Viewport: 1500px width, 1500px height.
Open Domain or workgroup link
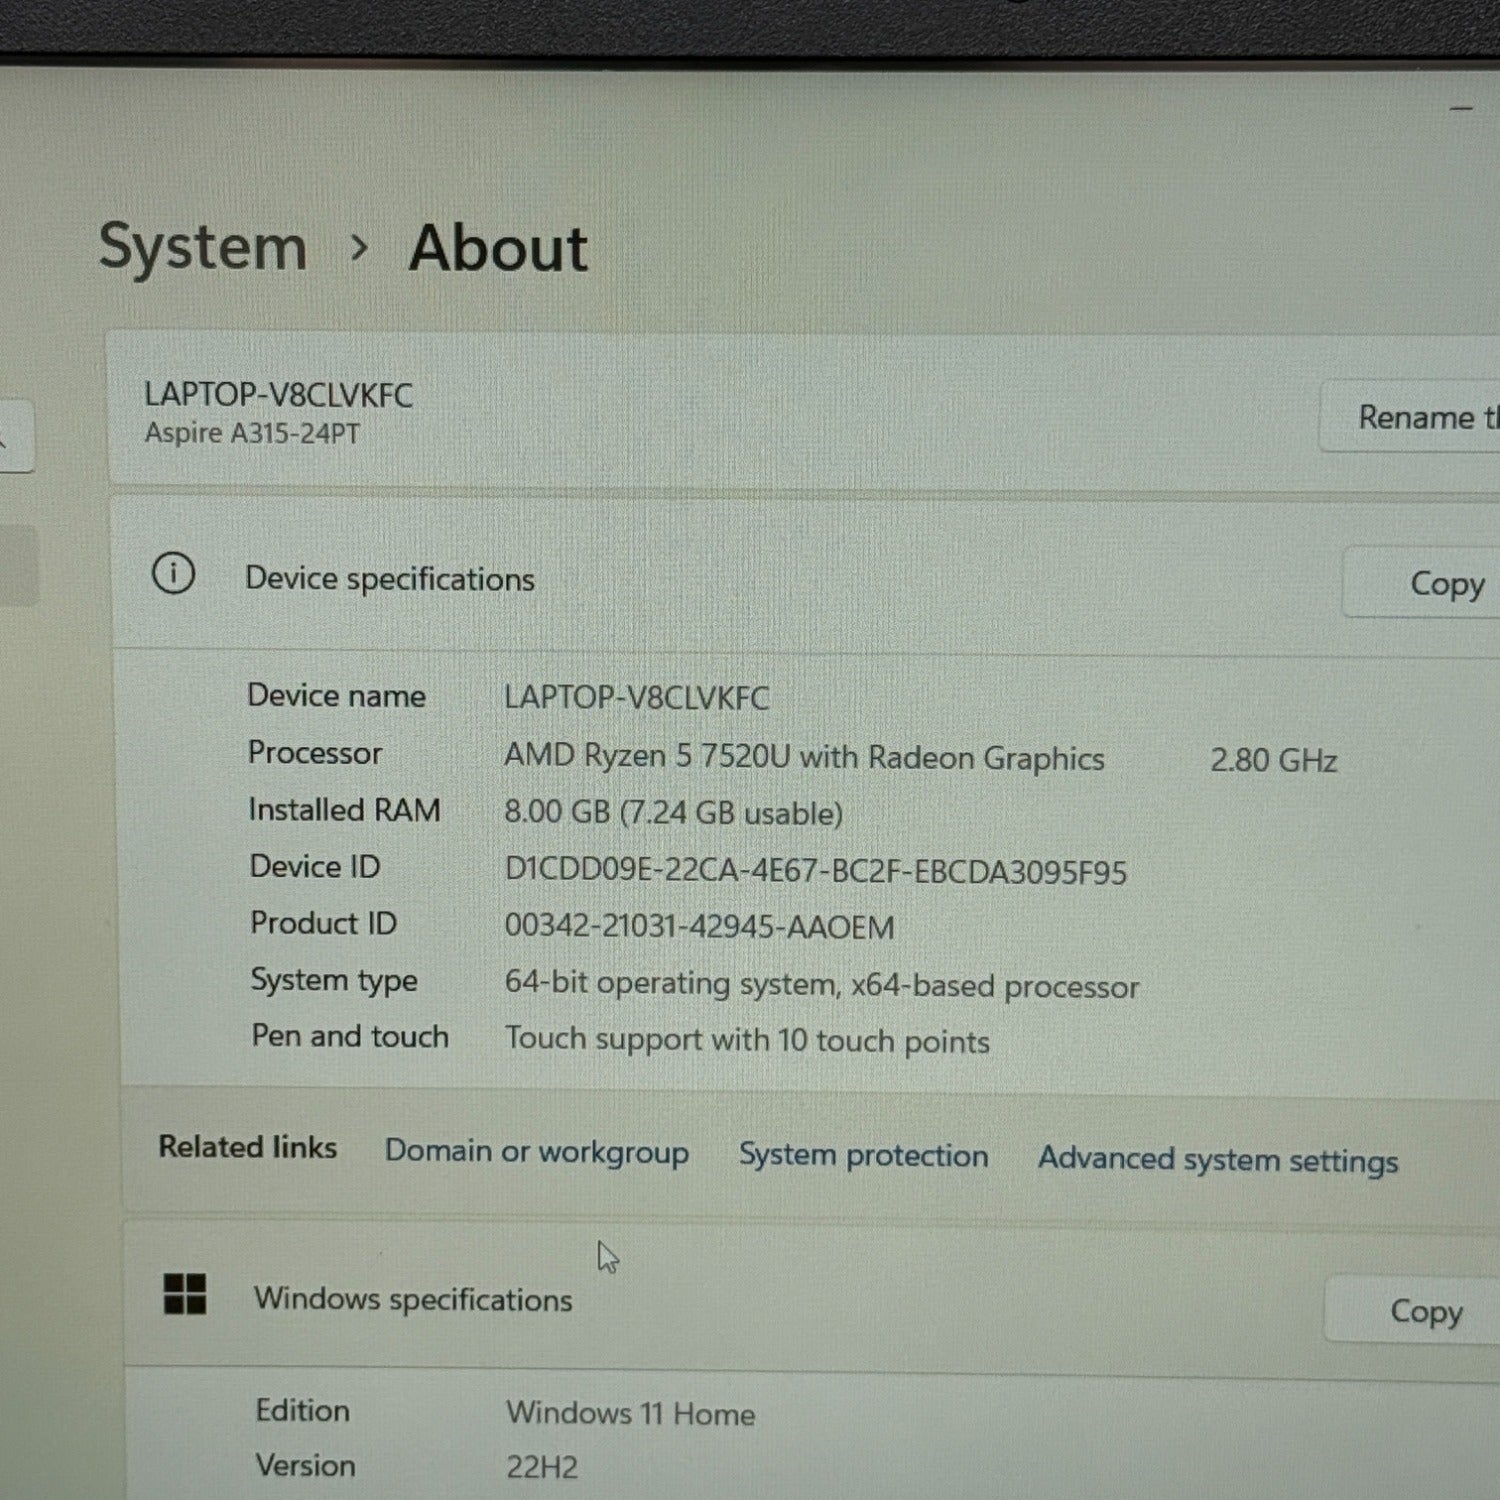[x=537, y=1151]
